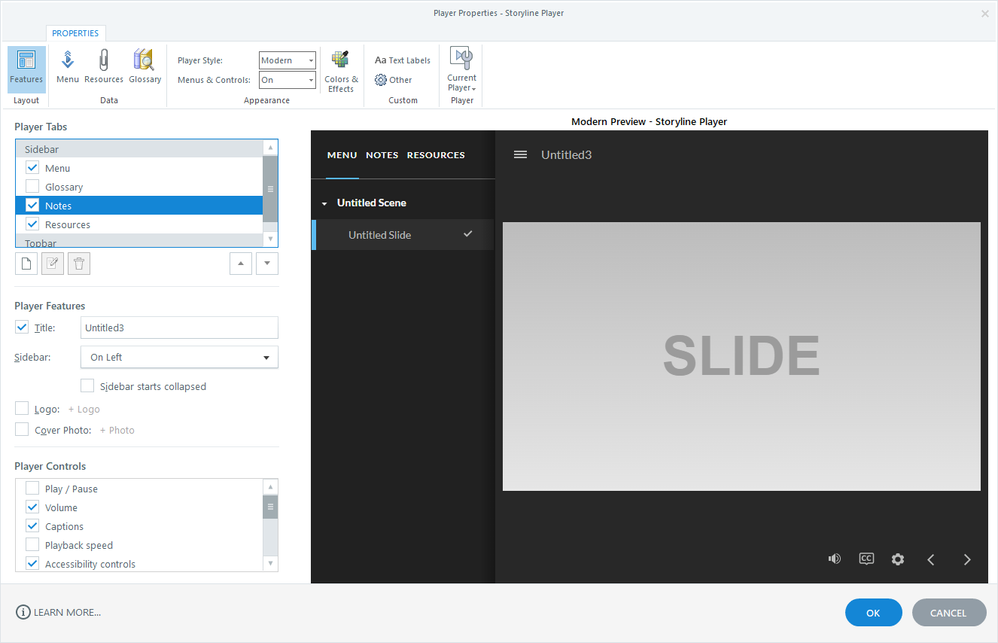Click the settings gear icon in preview
This screenshot has width=998, height=643.
(898, 559)
